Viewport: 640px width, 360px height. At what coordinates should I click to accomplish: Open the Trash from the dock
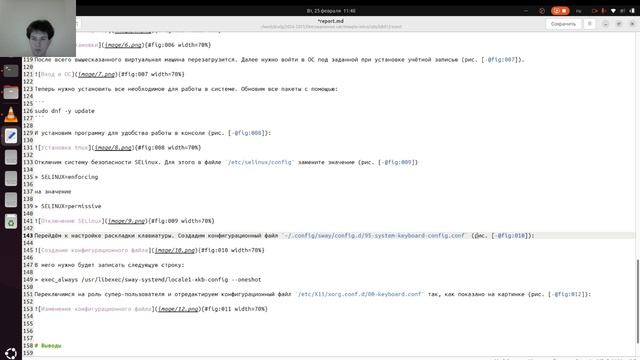(x=11, y=222)
